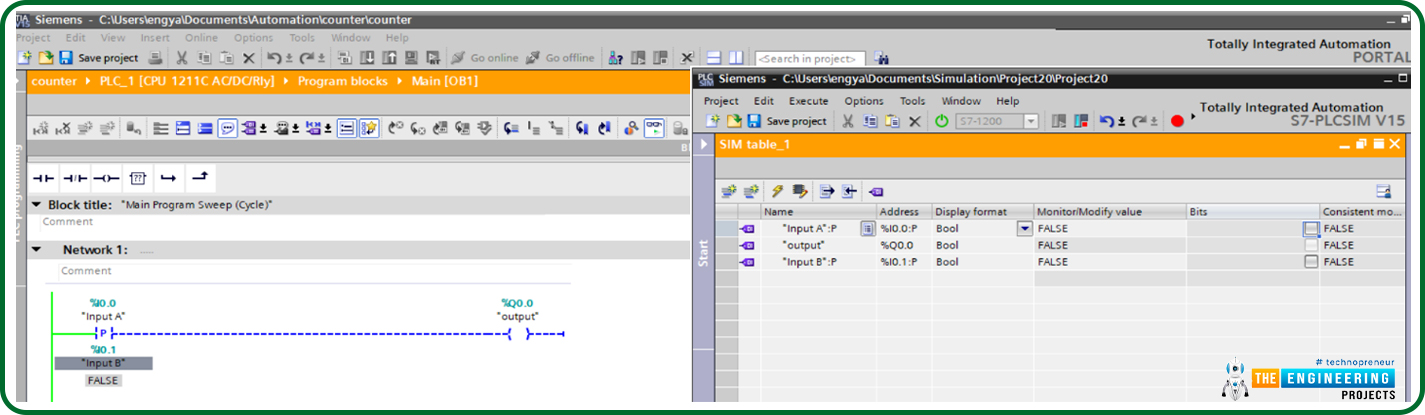Collapse the Block title section
Viewport: 1425px width, 415px height.
pyautogui.click(x=37, y=205)
